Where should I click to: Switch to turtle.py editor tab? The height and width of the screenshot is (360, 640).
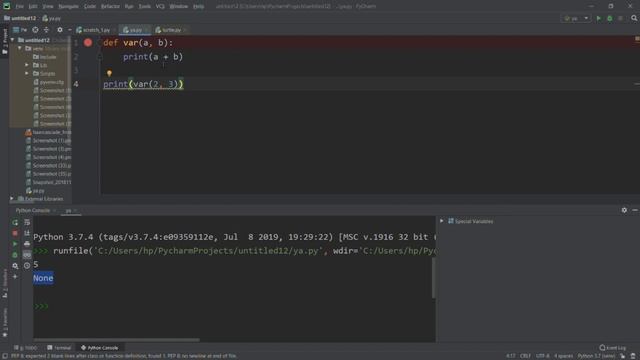tap(171, 30)
